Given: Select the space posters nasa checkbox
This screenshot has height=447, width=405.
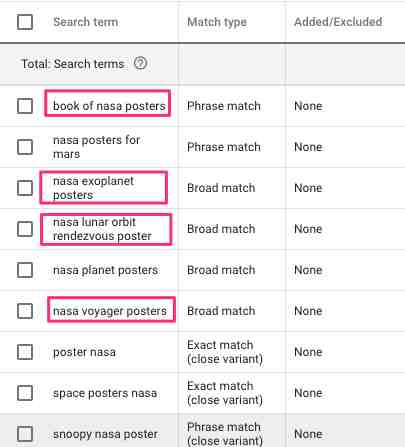Looking at the screenshot, I should 25,393.
